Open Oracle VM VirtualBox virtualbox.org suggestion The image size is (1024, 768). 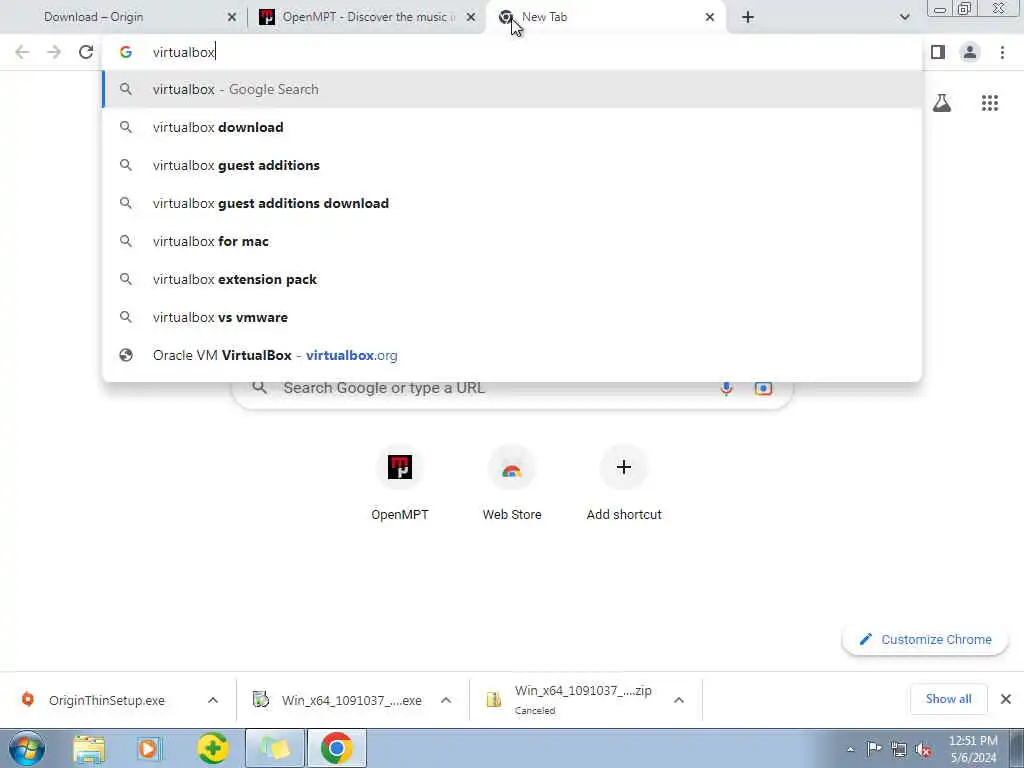pos(513,355)
